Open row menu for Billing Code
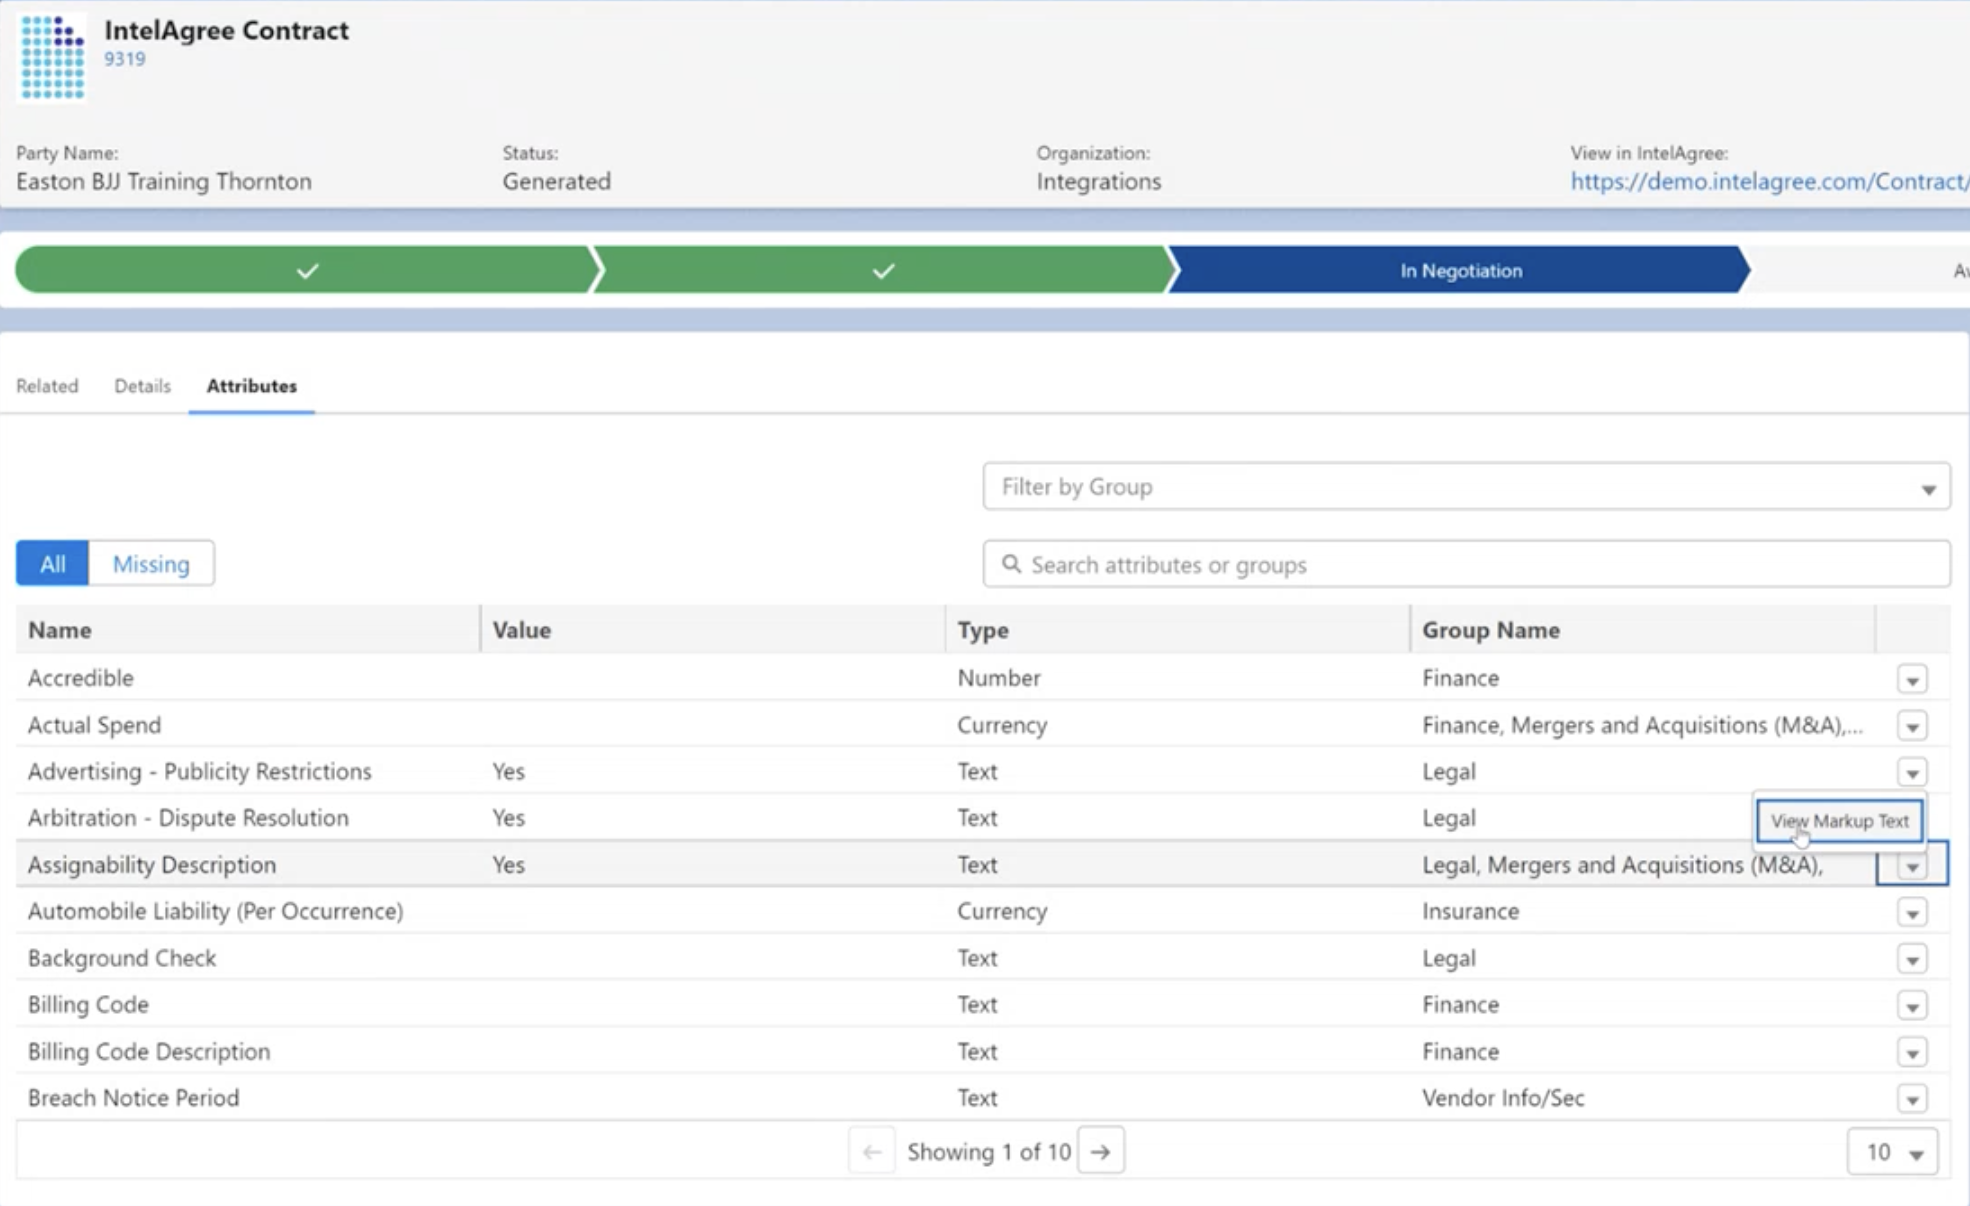The width and height of the screenshot is (1970, 1206). [1912, 1005]
